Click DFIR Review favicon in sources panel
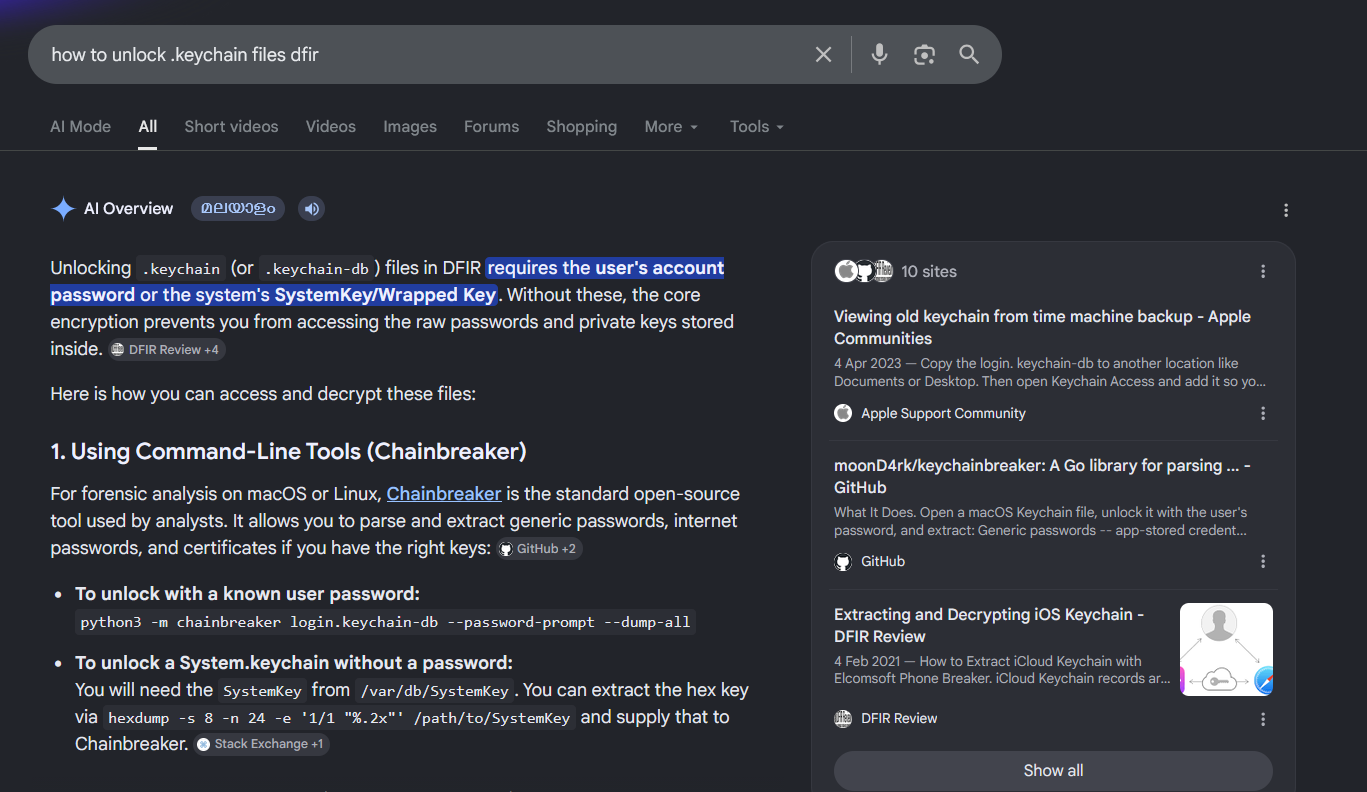This screenshot has width=1367, height=792. [x=843, y=718]
